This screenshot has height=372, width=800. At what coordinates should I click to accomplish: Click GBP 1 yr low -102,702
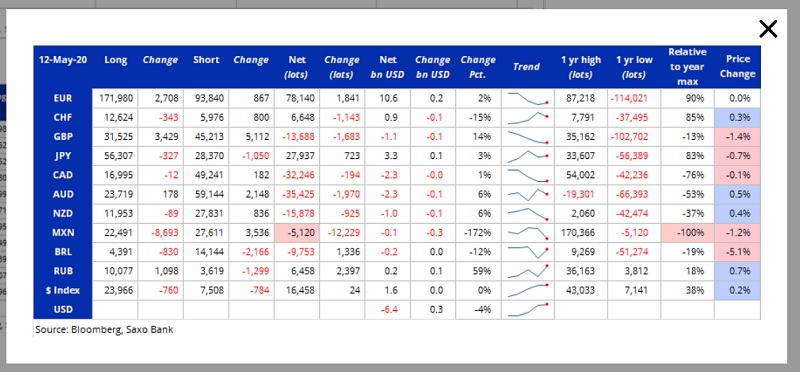(630, 137)
